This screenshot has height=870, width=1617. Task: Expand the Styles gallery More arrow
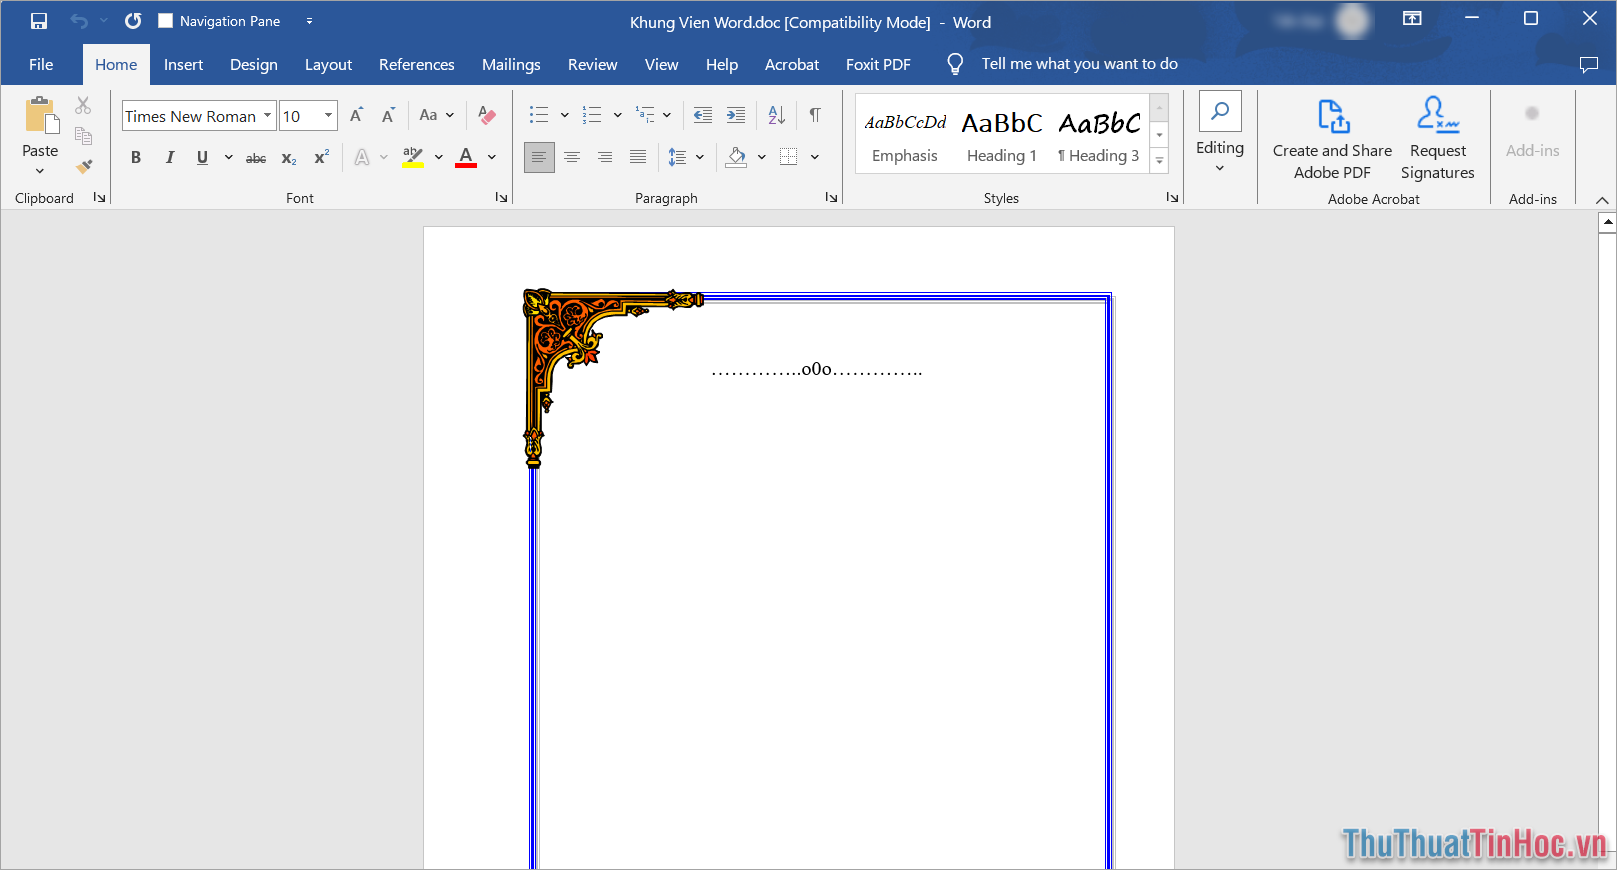[1160, 161]
